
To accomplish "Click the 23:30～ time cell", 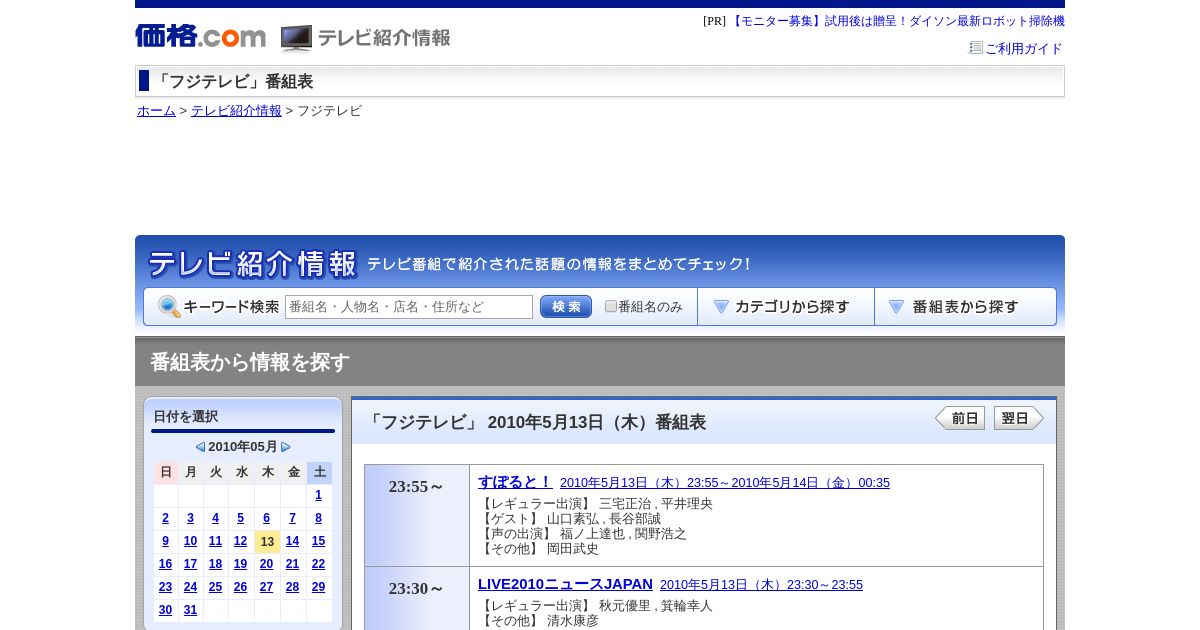I will pos(417,598).
